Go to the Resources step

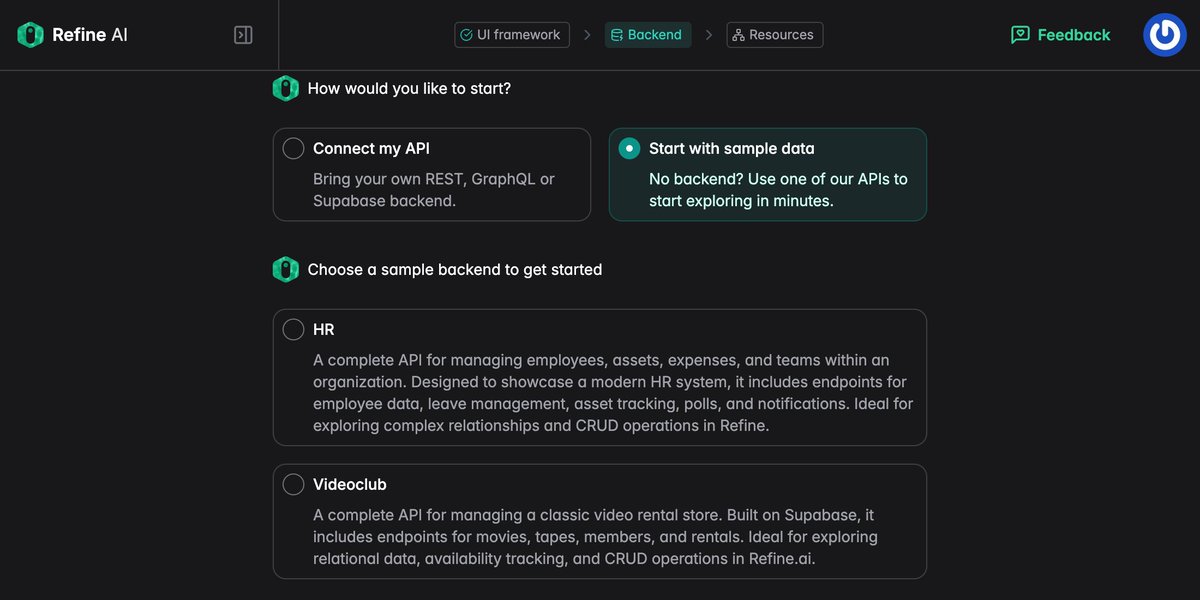(775, 35)
